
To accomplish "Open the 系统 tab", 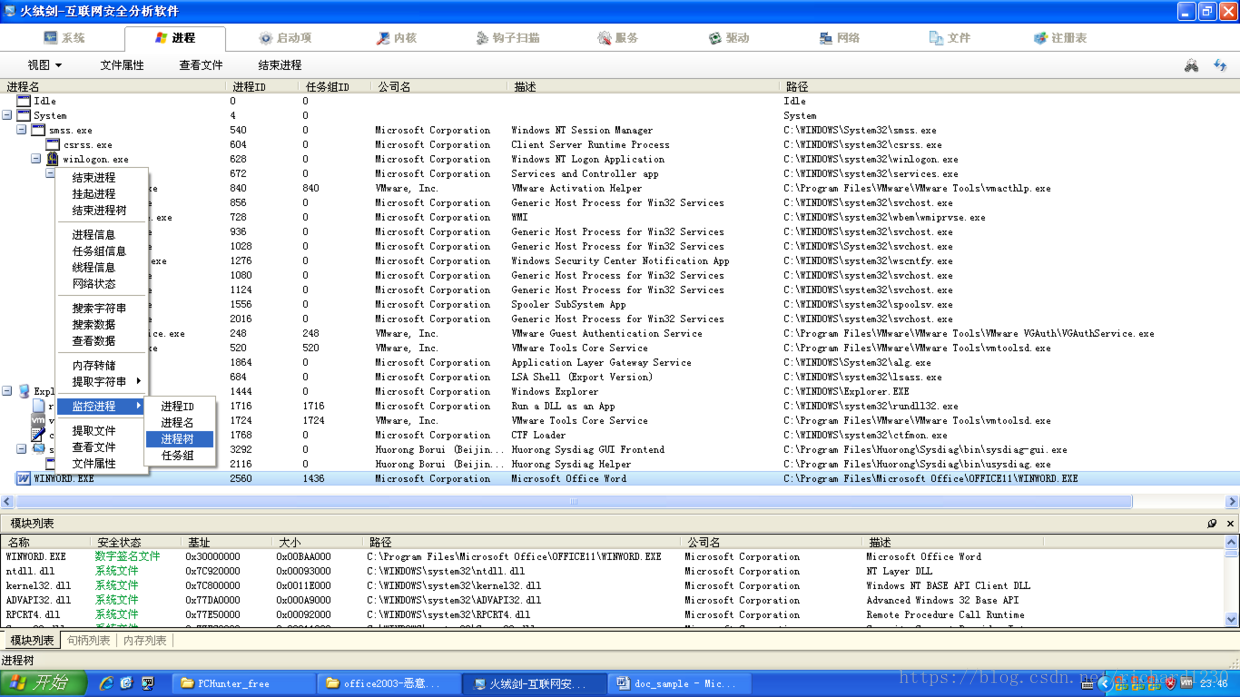I will click(x=64, y=38).
